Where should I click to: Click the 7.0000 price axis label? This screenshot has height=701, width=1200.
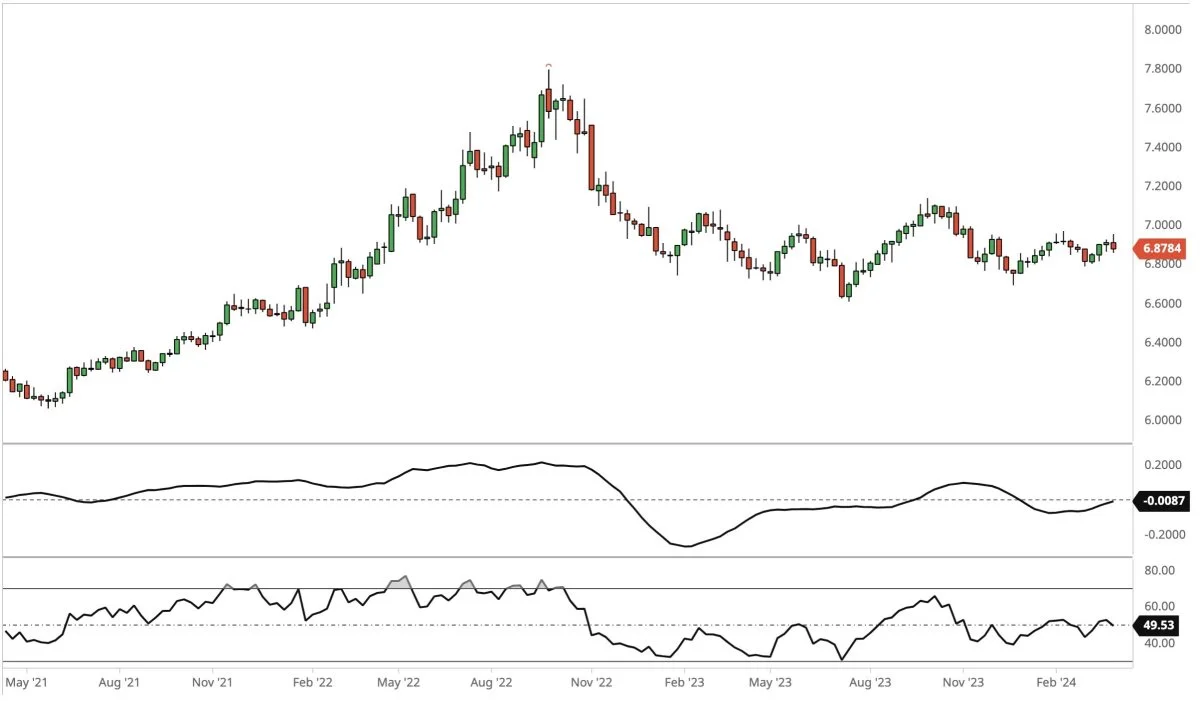click(x=1165, y=225)
